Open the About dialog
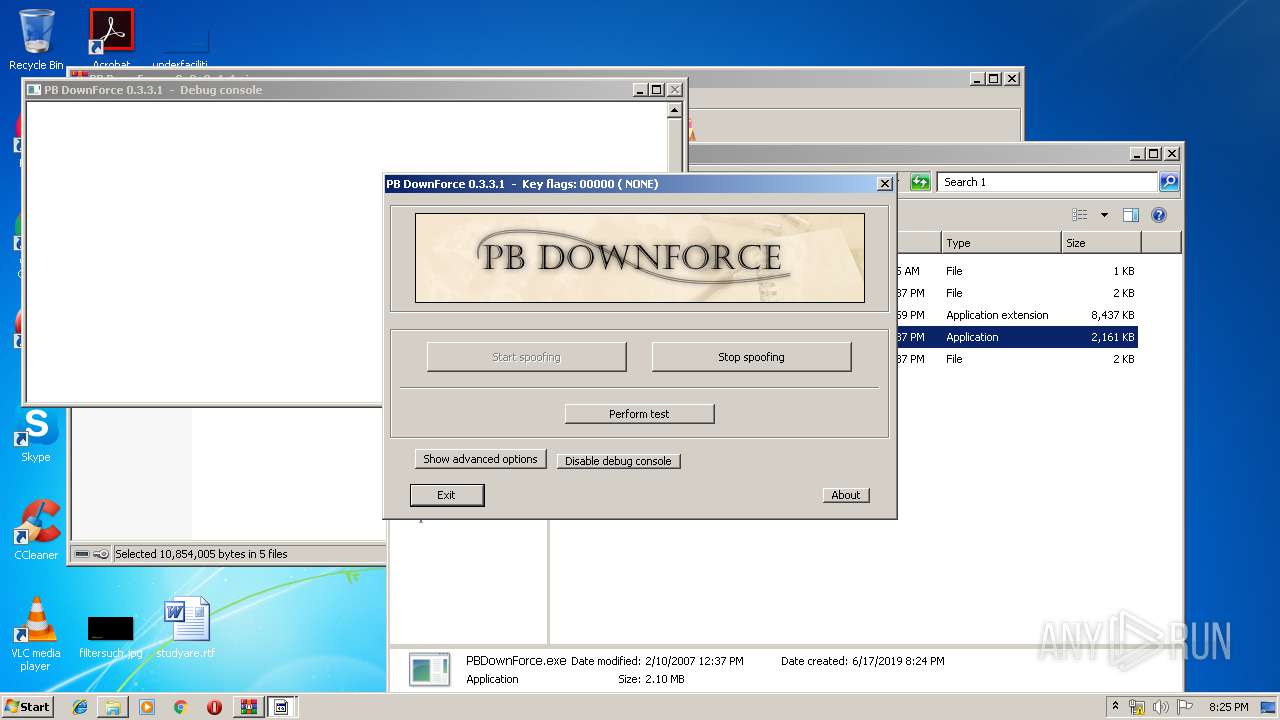 point(846,495)
